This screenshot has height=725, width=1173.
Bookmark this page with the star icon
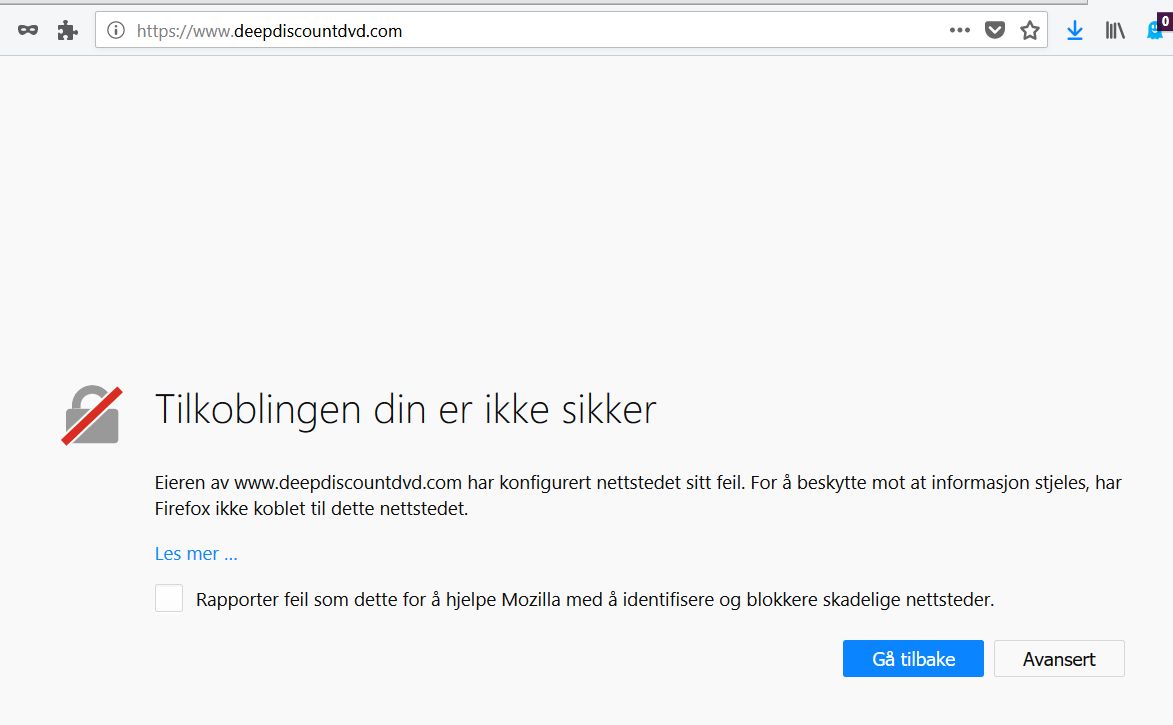1030,31
